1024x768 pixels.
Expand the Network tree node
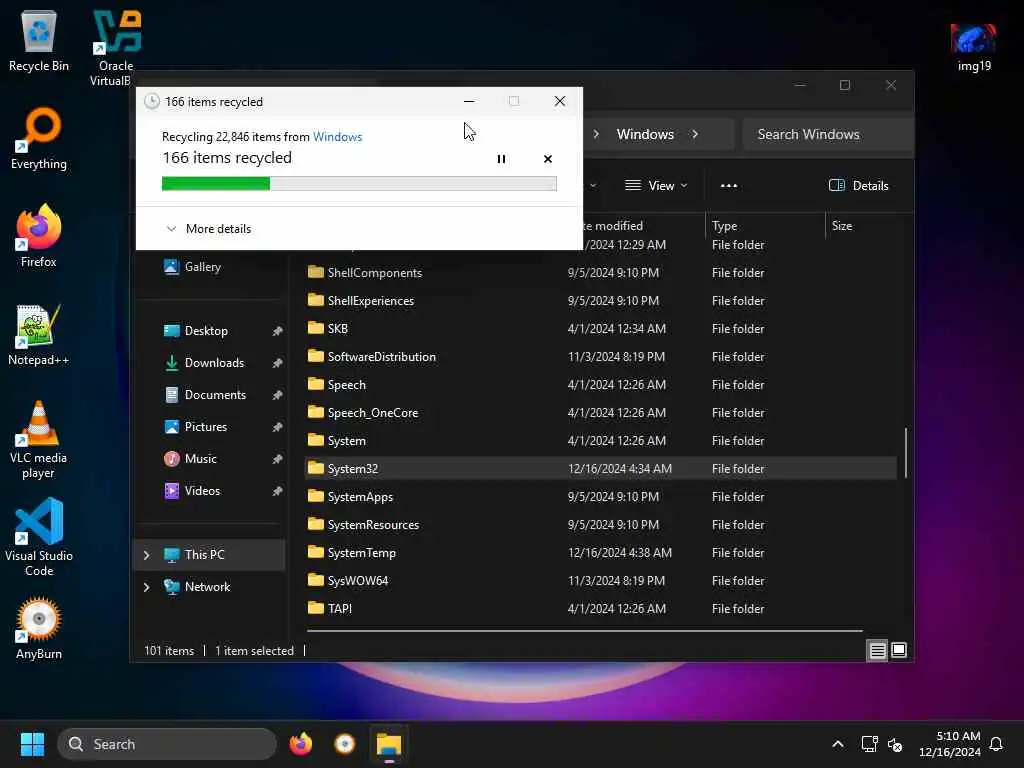point(146,587)
